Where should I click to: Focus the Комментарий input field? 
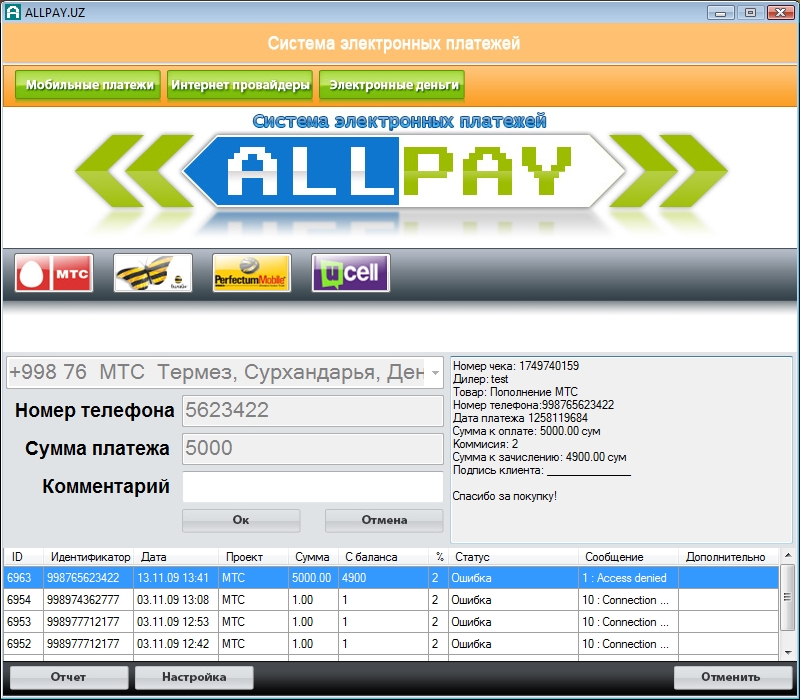312,487
